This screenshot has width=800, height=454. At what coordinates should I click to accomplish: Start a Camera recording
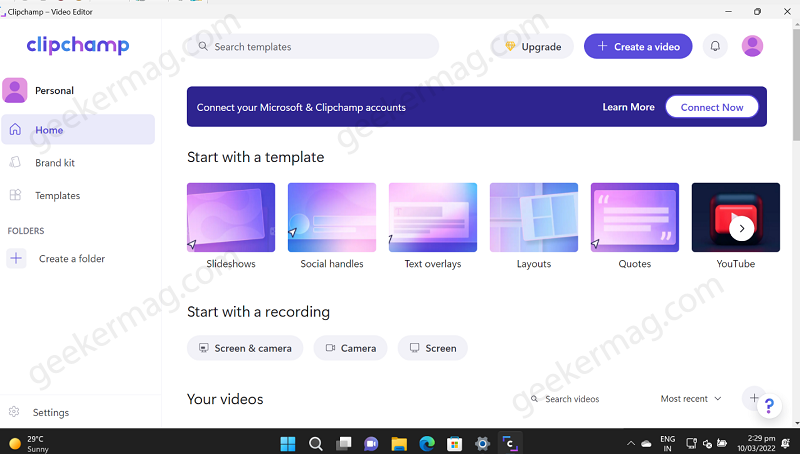click(x=351, y=348)
